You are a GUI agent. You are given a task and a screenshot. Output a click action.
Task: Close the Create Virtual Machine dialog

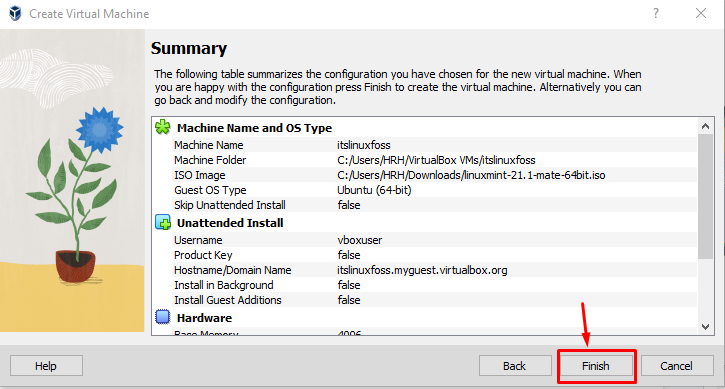coord(701,13)
